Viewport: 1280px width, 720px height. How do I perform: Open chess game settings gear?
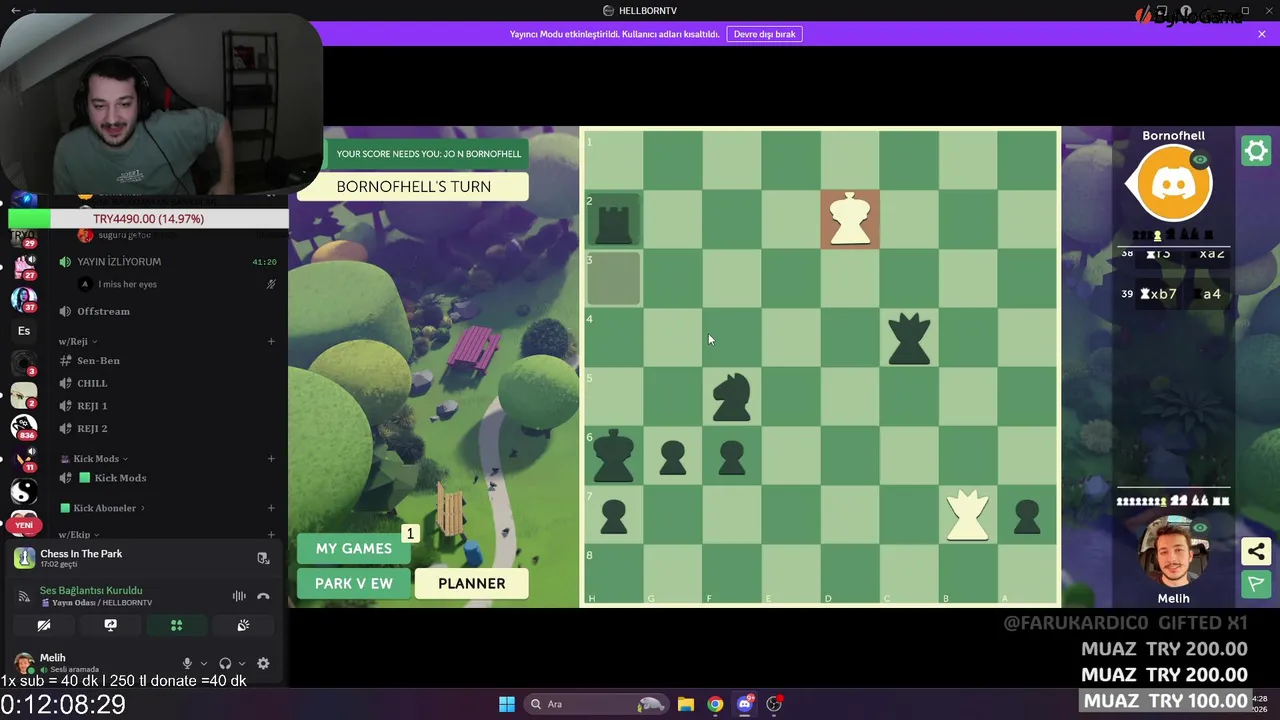(1256, 151)
